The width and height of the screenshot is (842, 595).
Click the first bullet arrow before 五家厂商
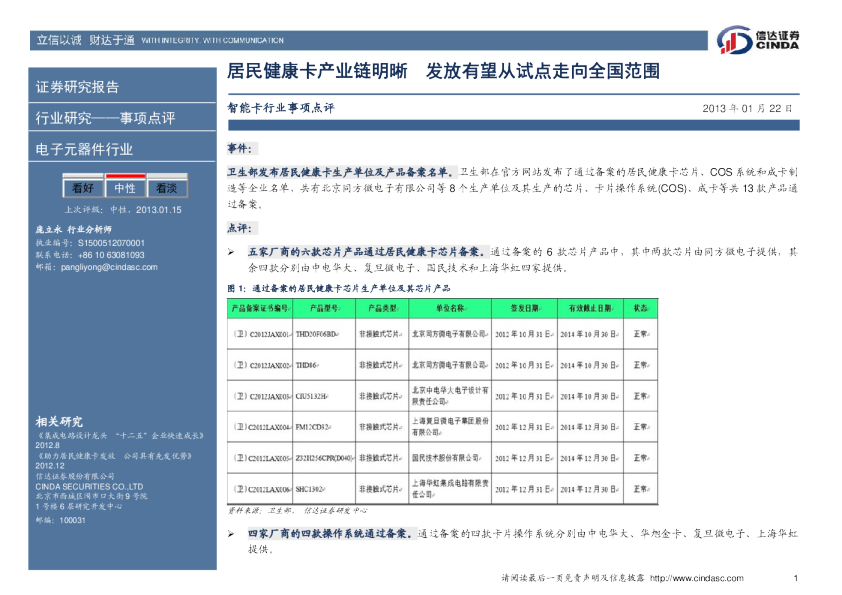pyautogui.click(x=232, y=252)
